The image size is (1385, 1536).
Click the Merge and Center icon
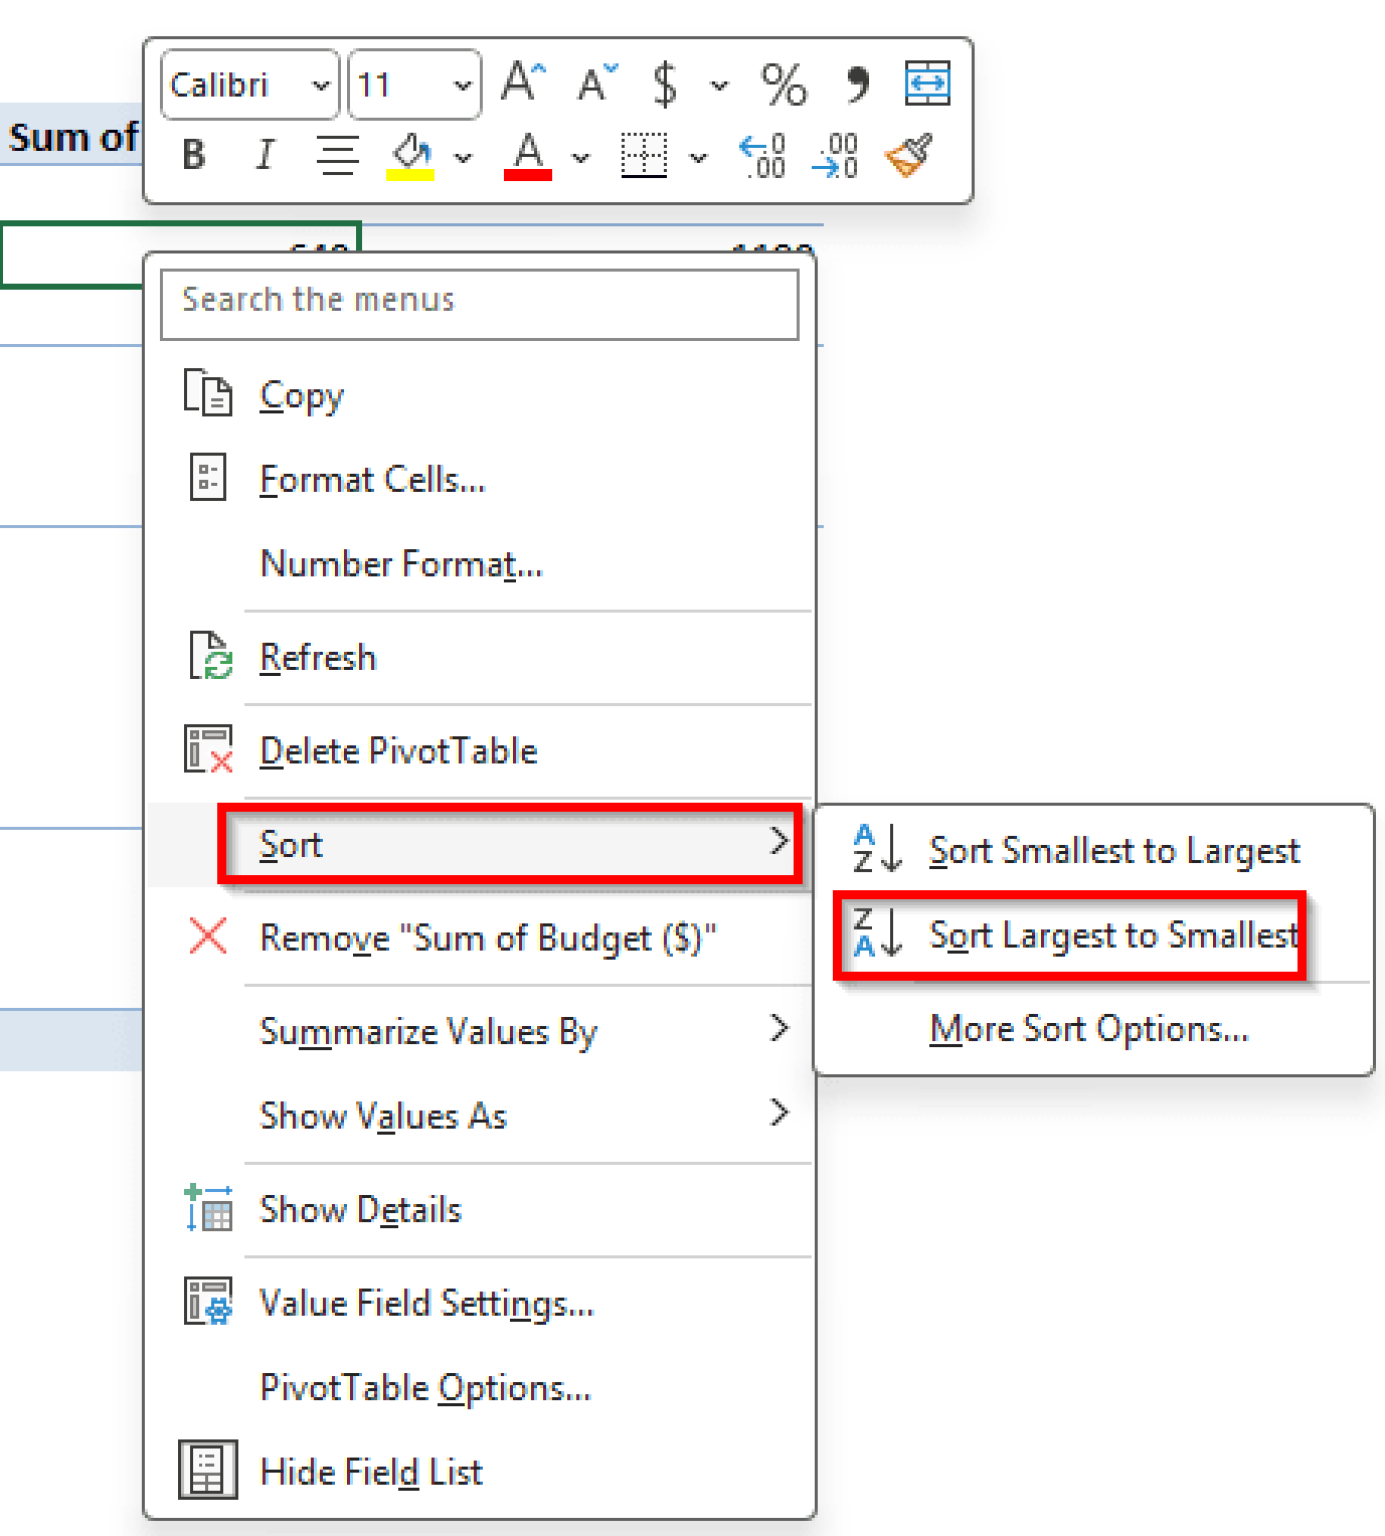(x=927, y=84)
